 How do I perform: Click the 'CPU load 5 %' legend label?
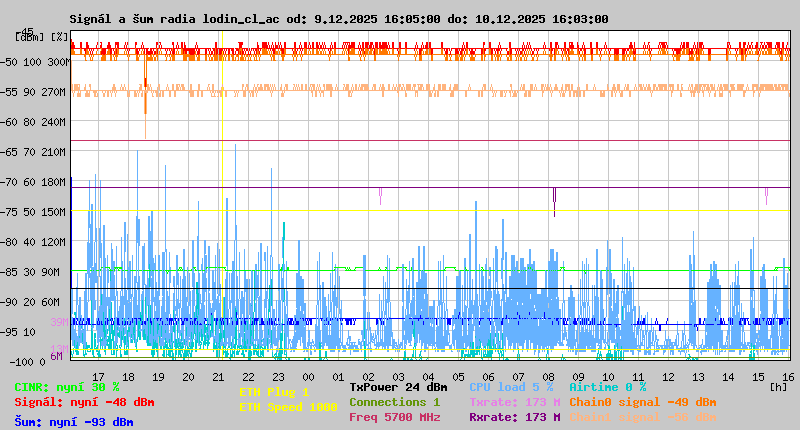(x=511, y=387)
